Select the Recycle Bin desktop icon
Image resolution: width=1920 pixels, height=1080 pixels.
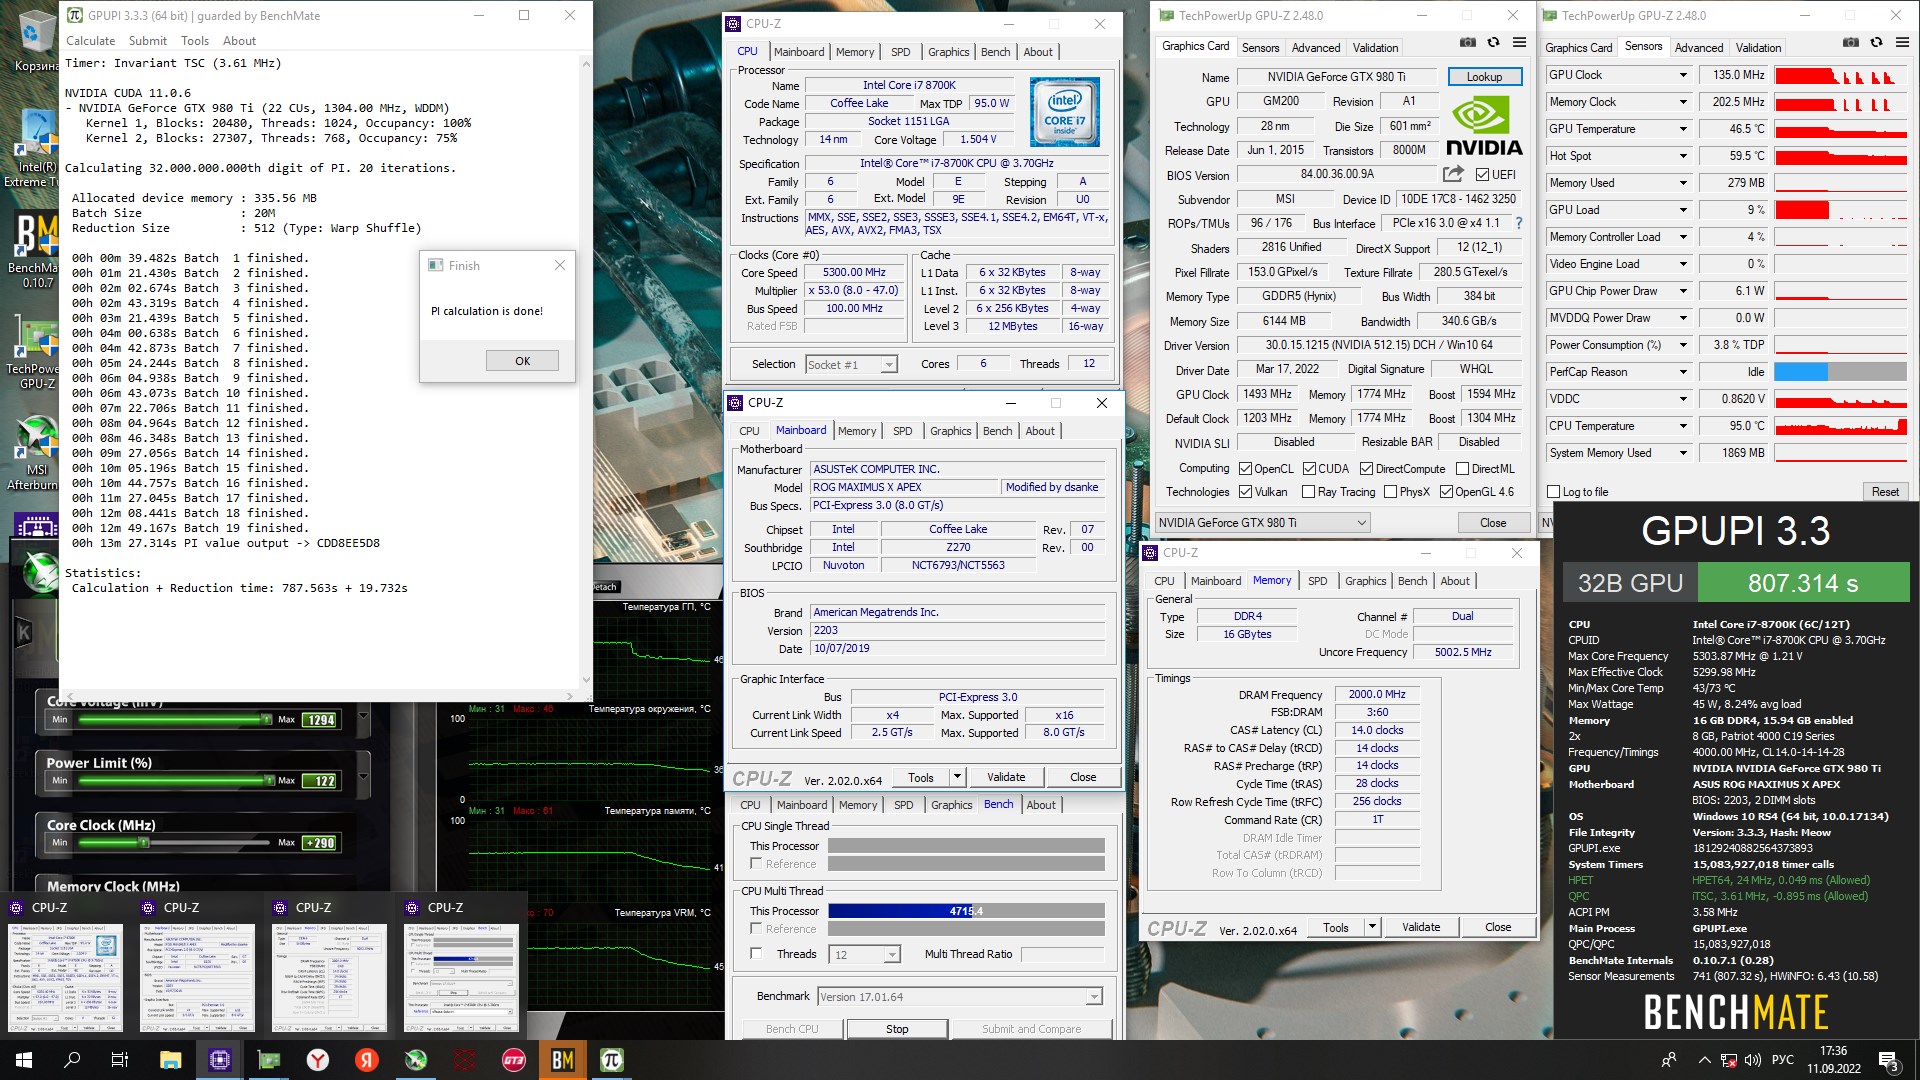(36, 40)
